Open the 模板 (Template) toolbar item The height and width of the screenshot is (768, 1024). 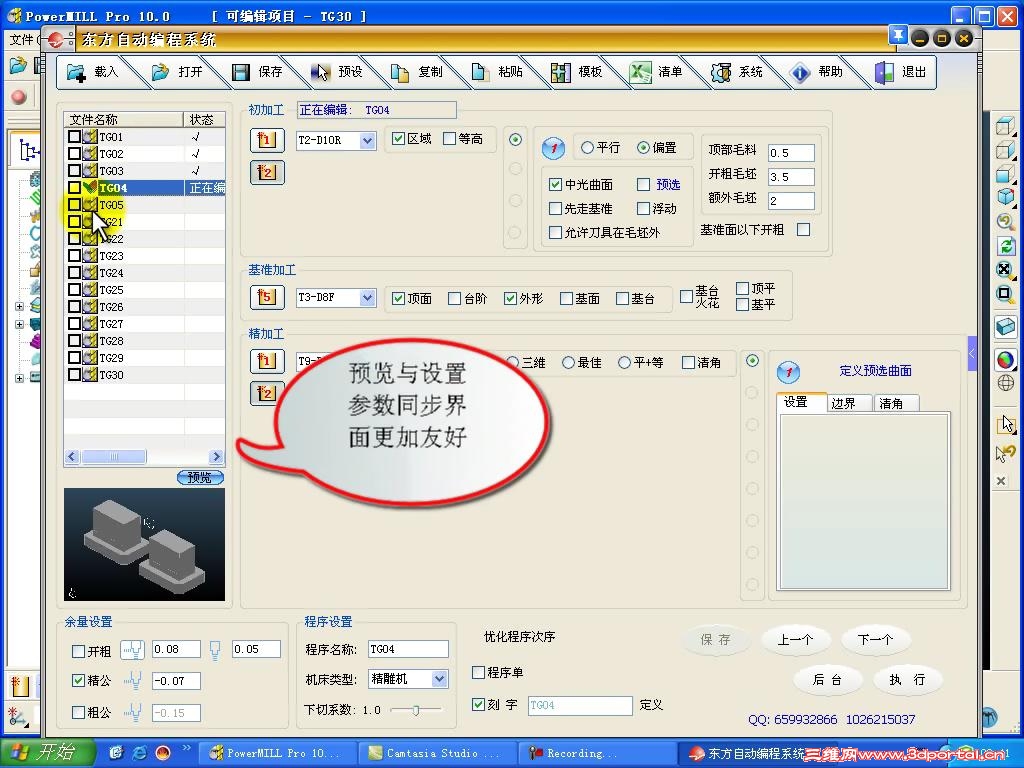(577, 72)
